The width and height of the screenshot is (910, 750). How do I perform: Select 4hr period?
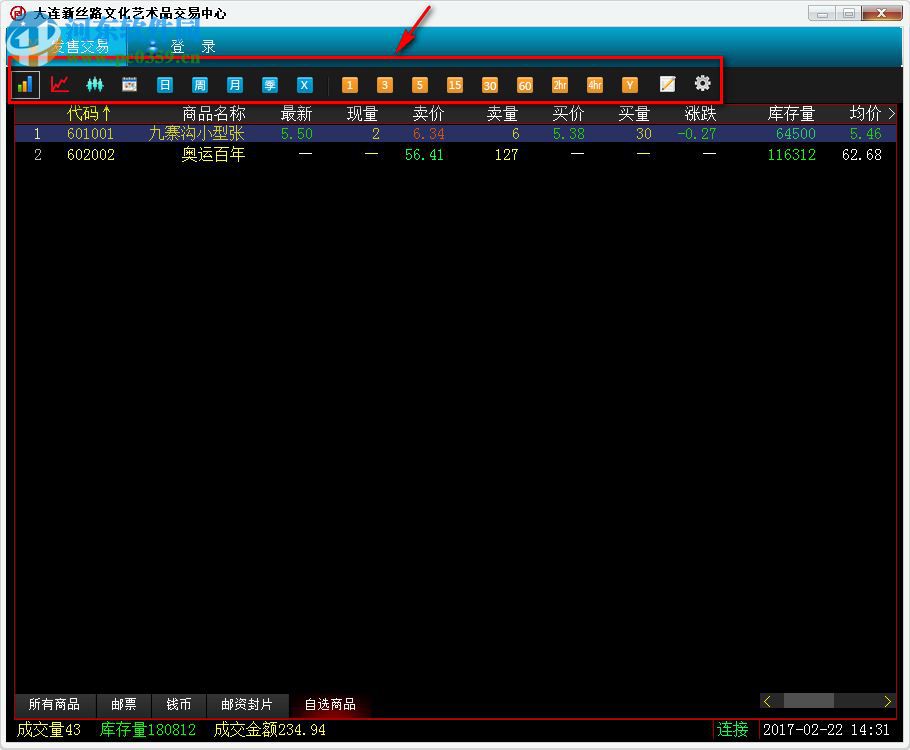595,85
